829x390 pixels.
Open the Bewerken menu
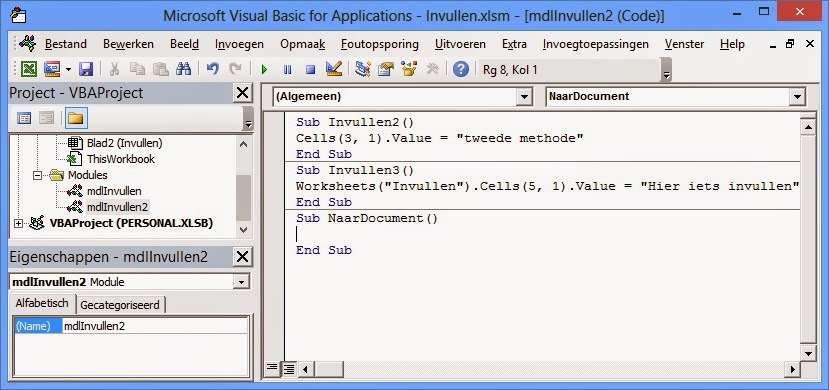pyautogui.click(x=128, y=44)
